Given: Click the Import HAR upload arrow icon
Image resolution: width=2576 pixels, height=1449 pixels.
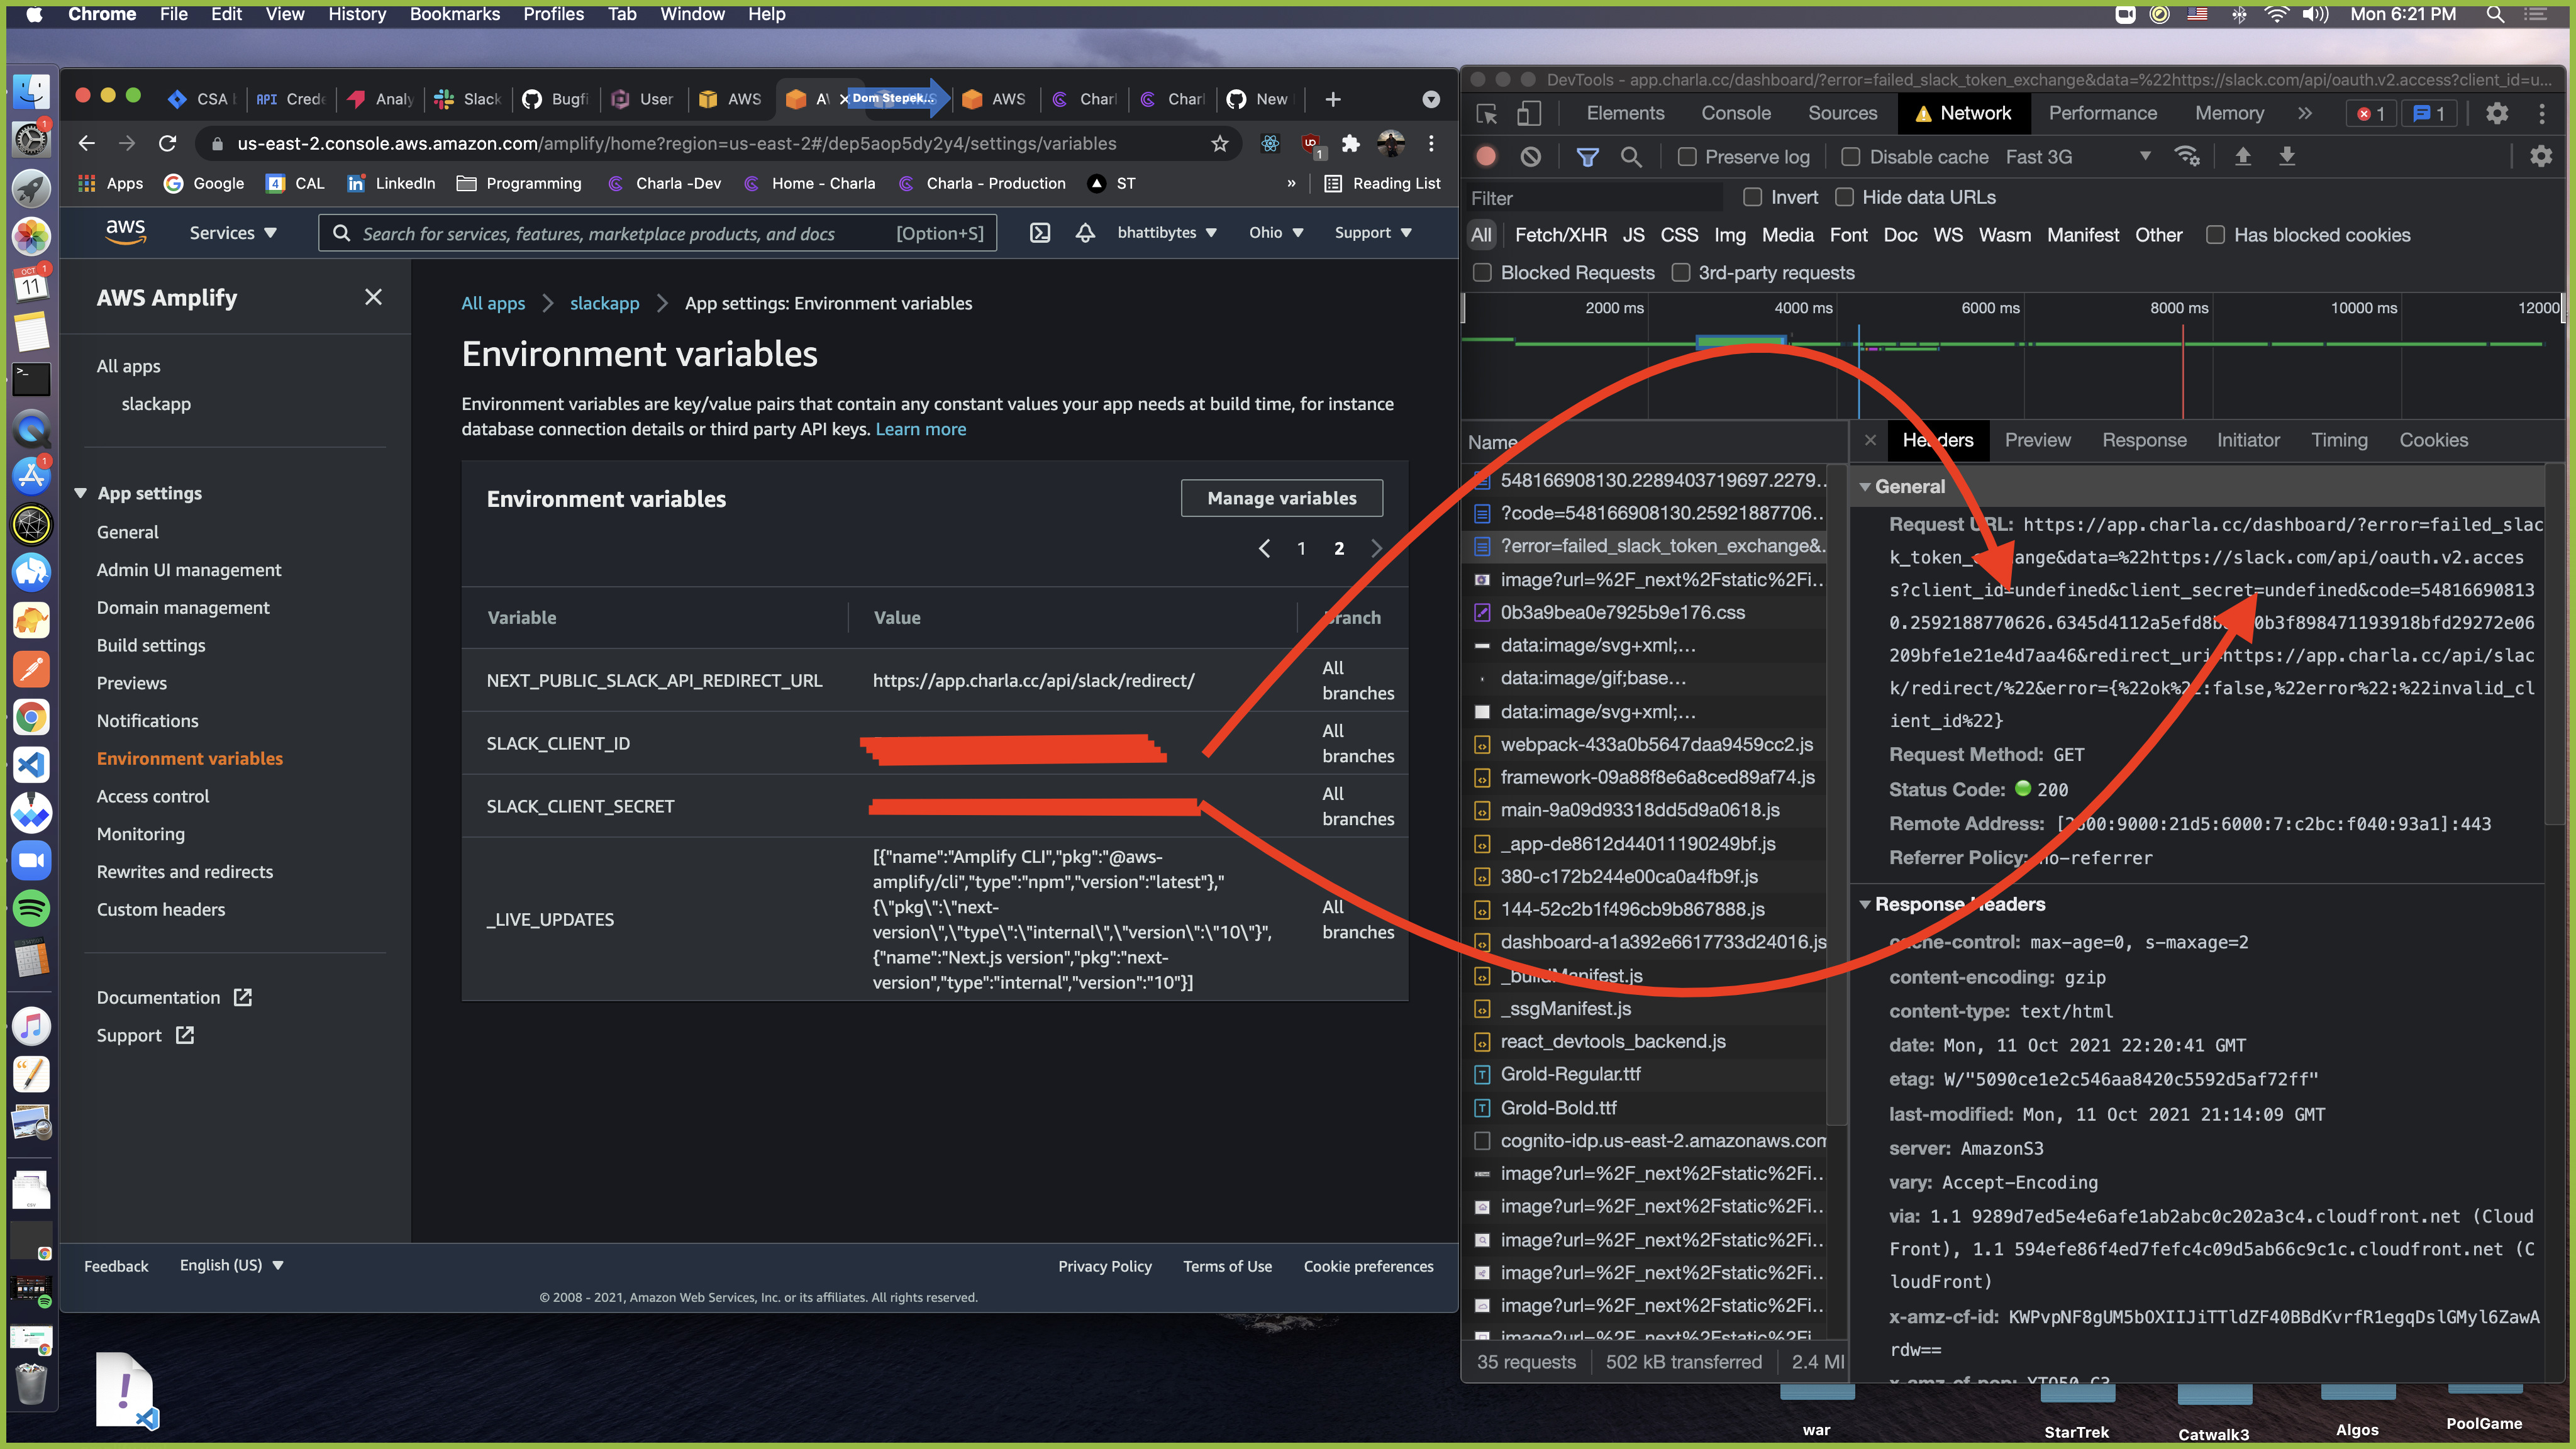Looking at the screenshot, I should pos(2243,157).
